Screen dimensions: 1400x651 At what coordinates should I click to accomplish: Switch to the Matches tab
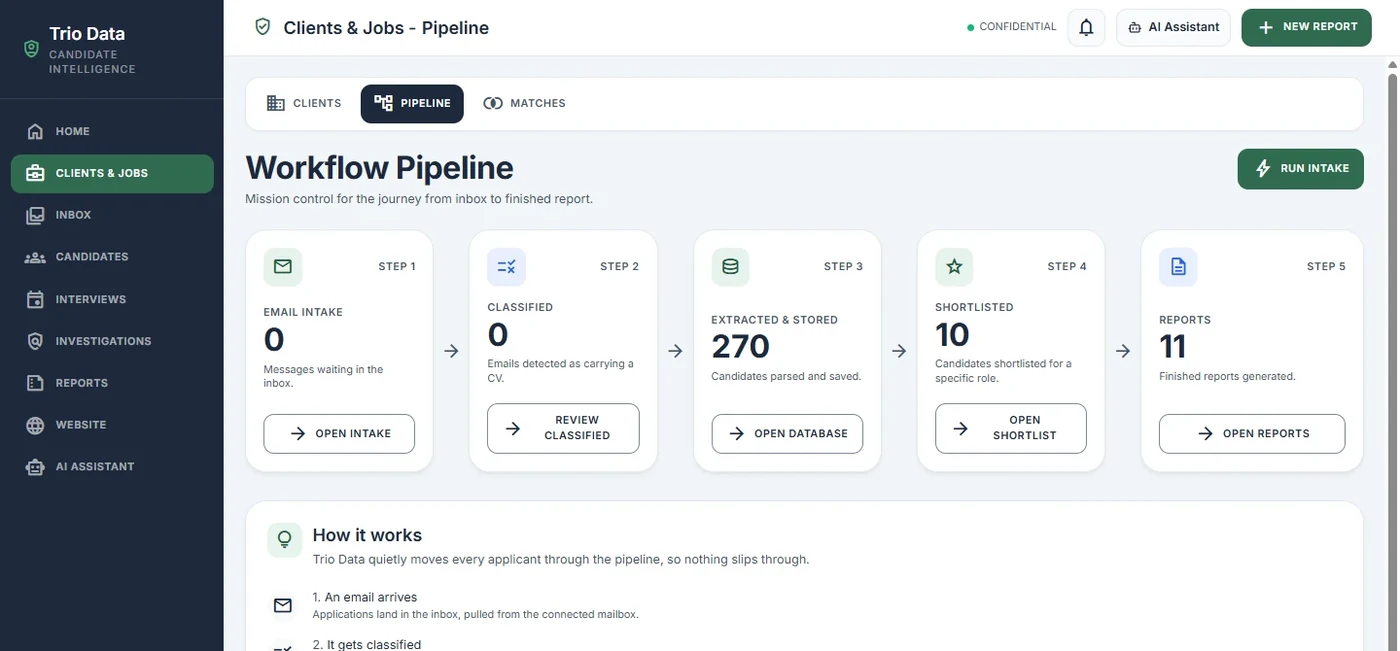tap(524, 103)
